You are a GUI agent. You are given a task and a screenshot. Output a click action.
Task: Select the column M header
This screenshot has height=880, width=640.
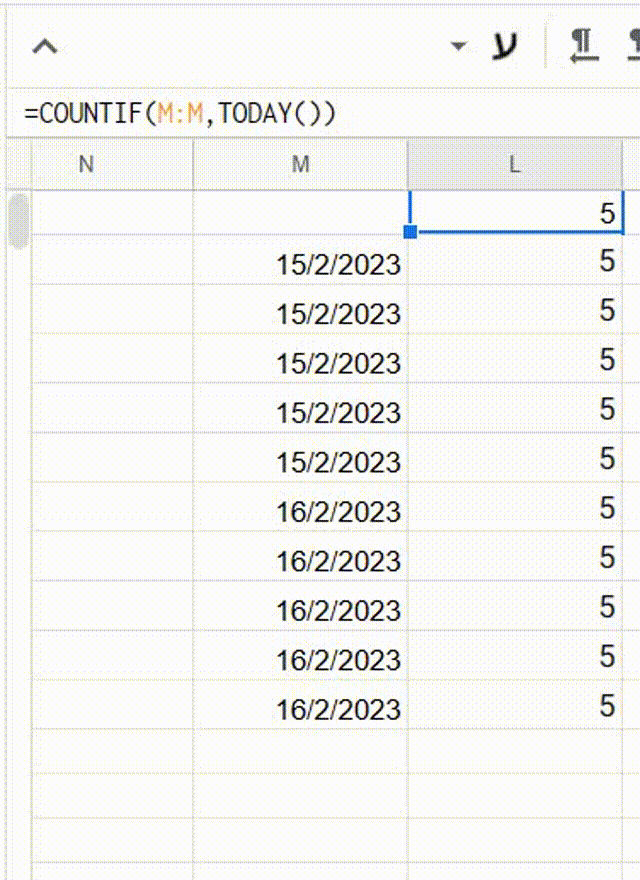(300, 165)
